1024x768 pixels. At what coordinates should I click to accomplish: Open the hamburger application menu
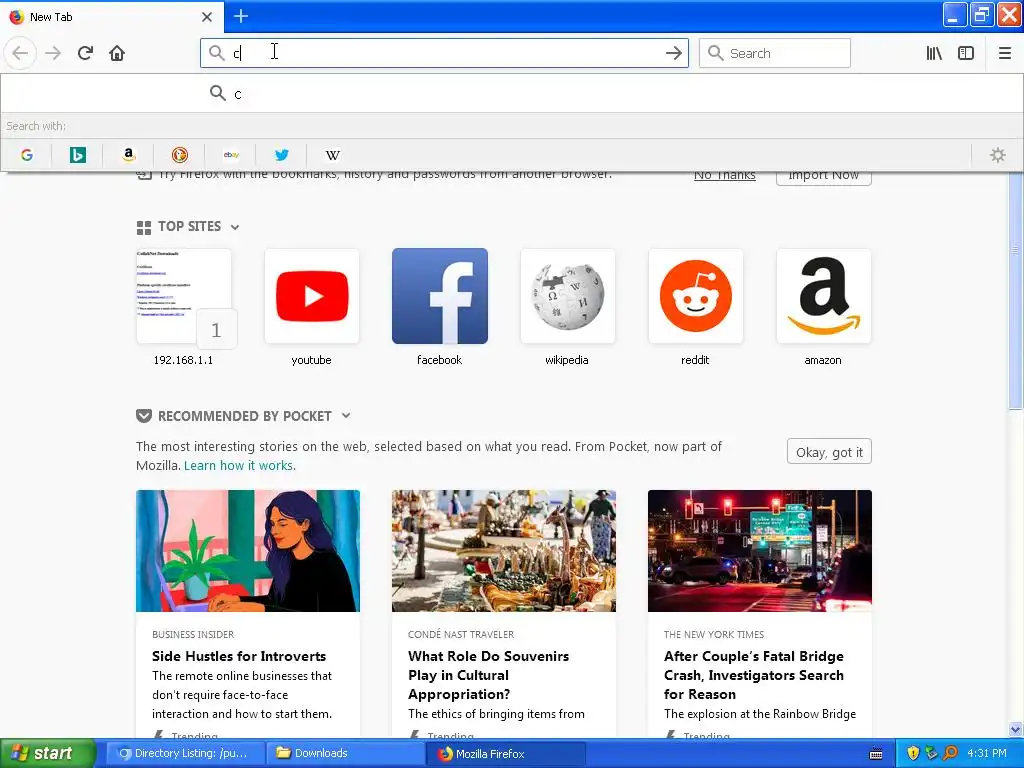1005,53
